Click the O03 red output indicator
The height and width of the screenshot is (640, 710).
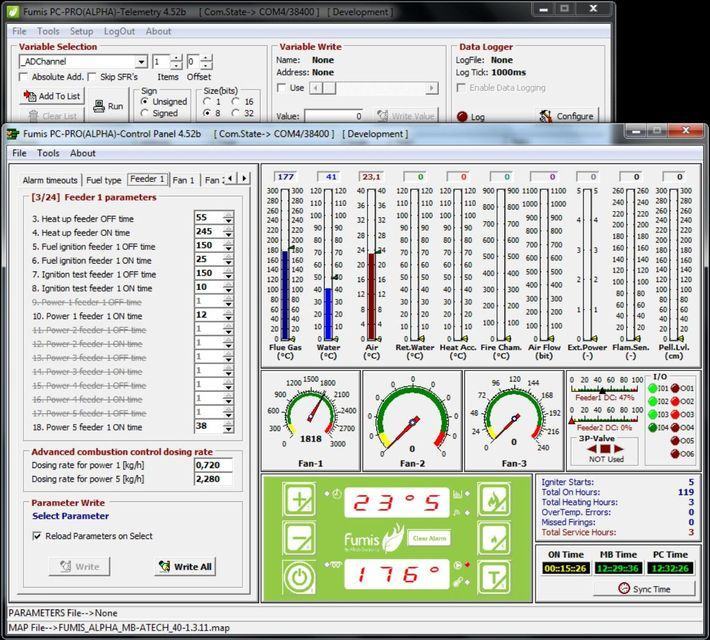[675, 414]
